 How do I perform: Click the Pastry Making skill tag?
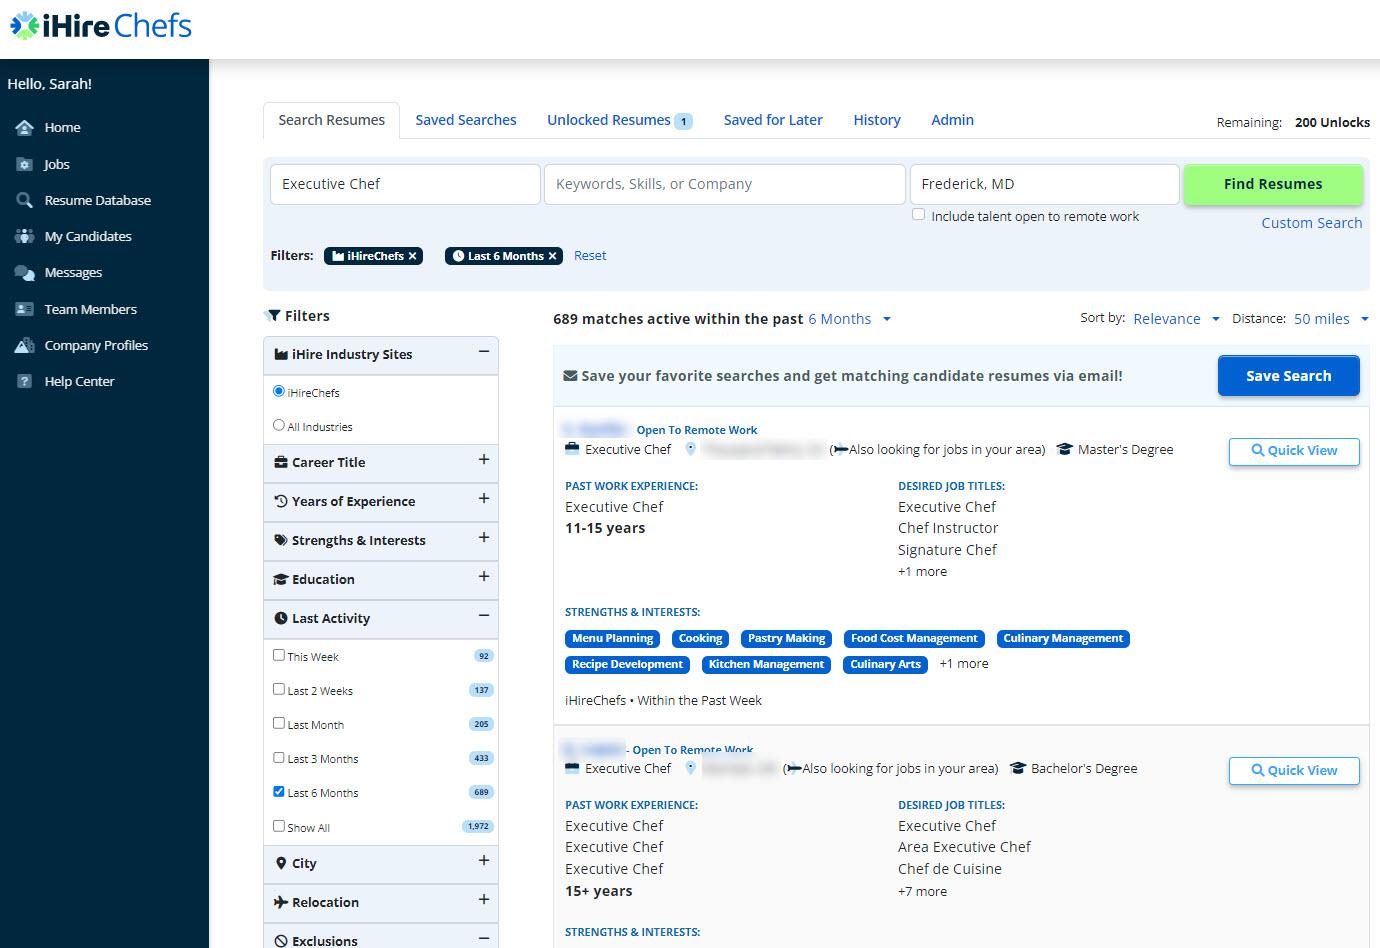click(786, 639)
